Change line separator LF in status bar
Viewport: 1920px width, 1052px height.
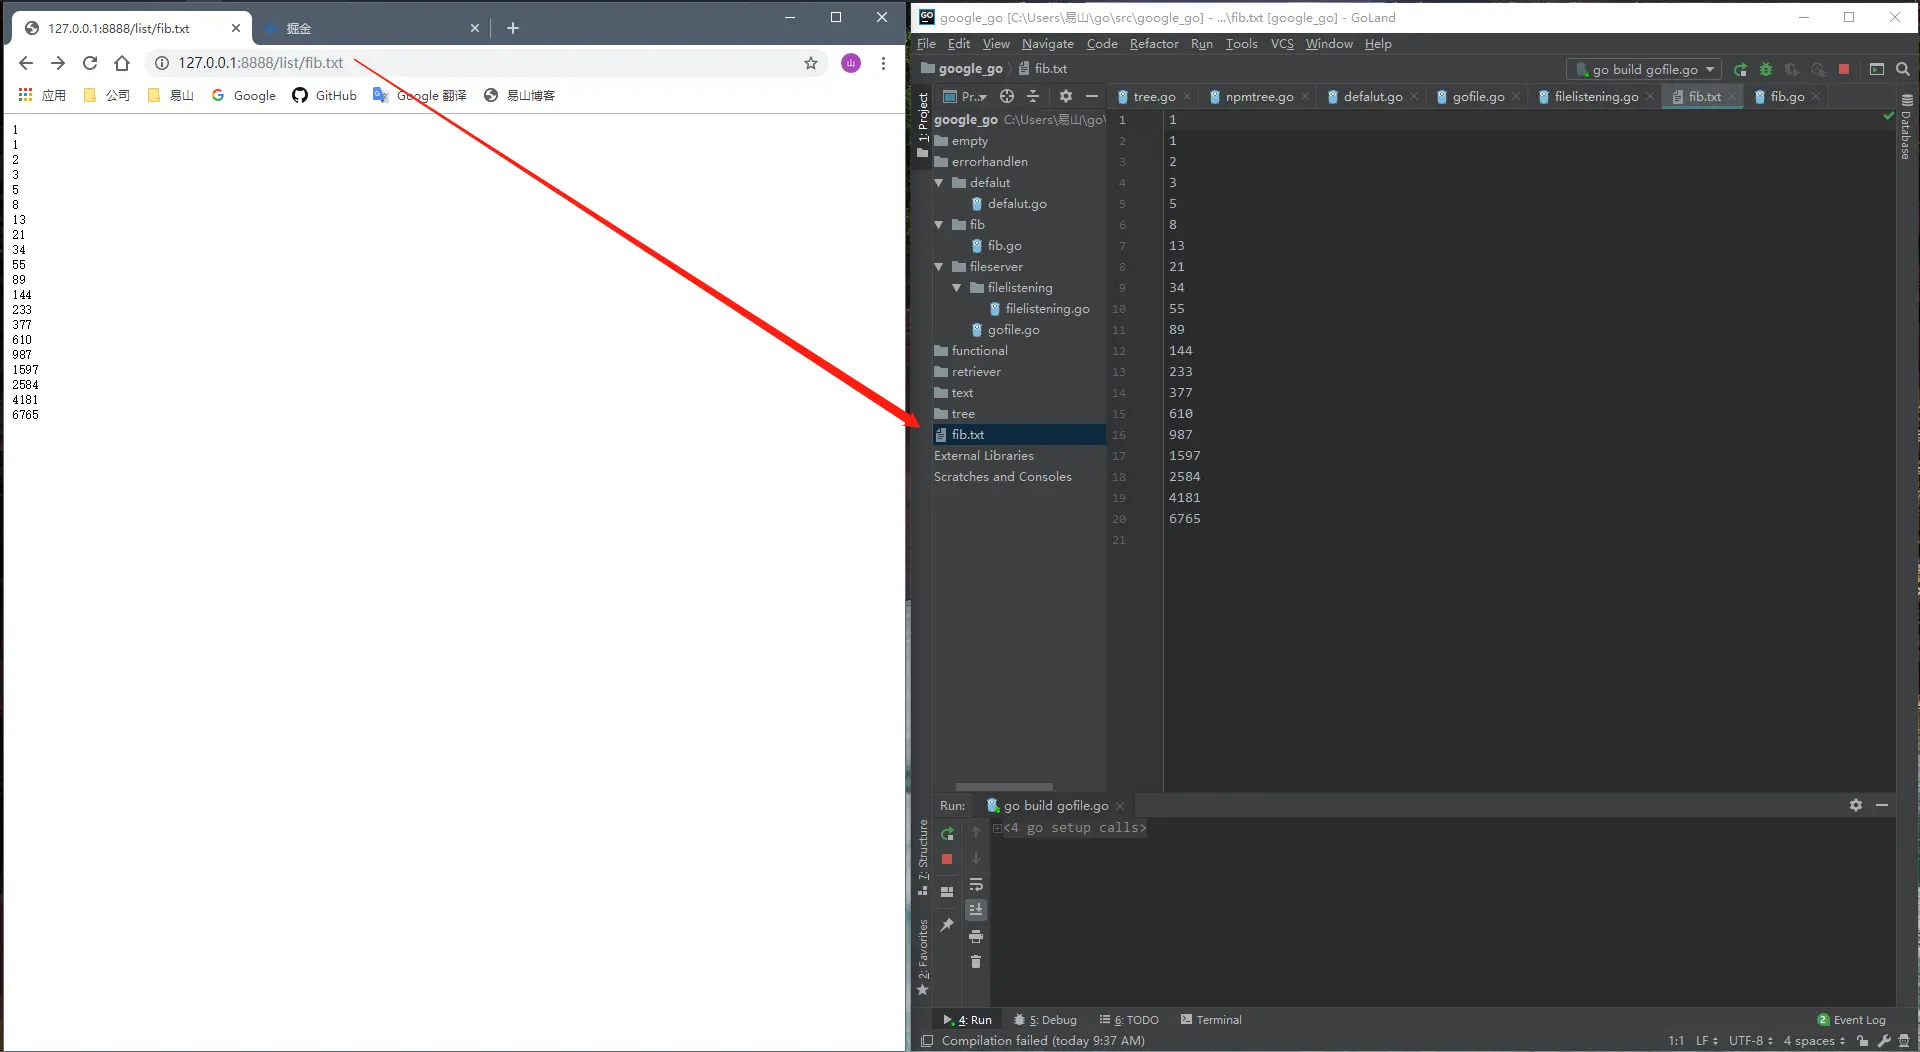[1707, 1041]
